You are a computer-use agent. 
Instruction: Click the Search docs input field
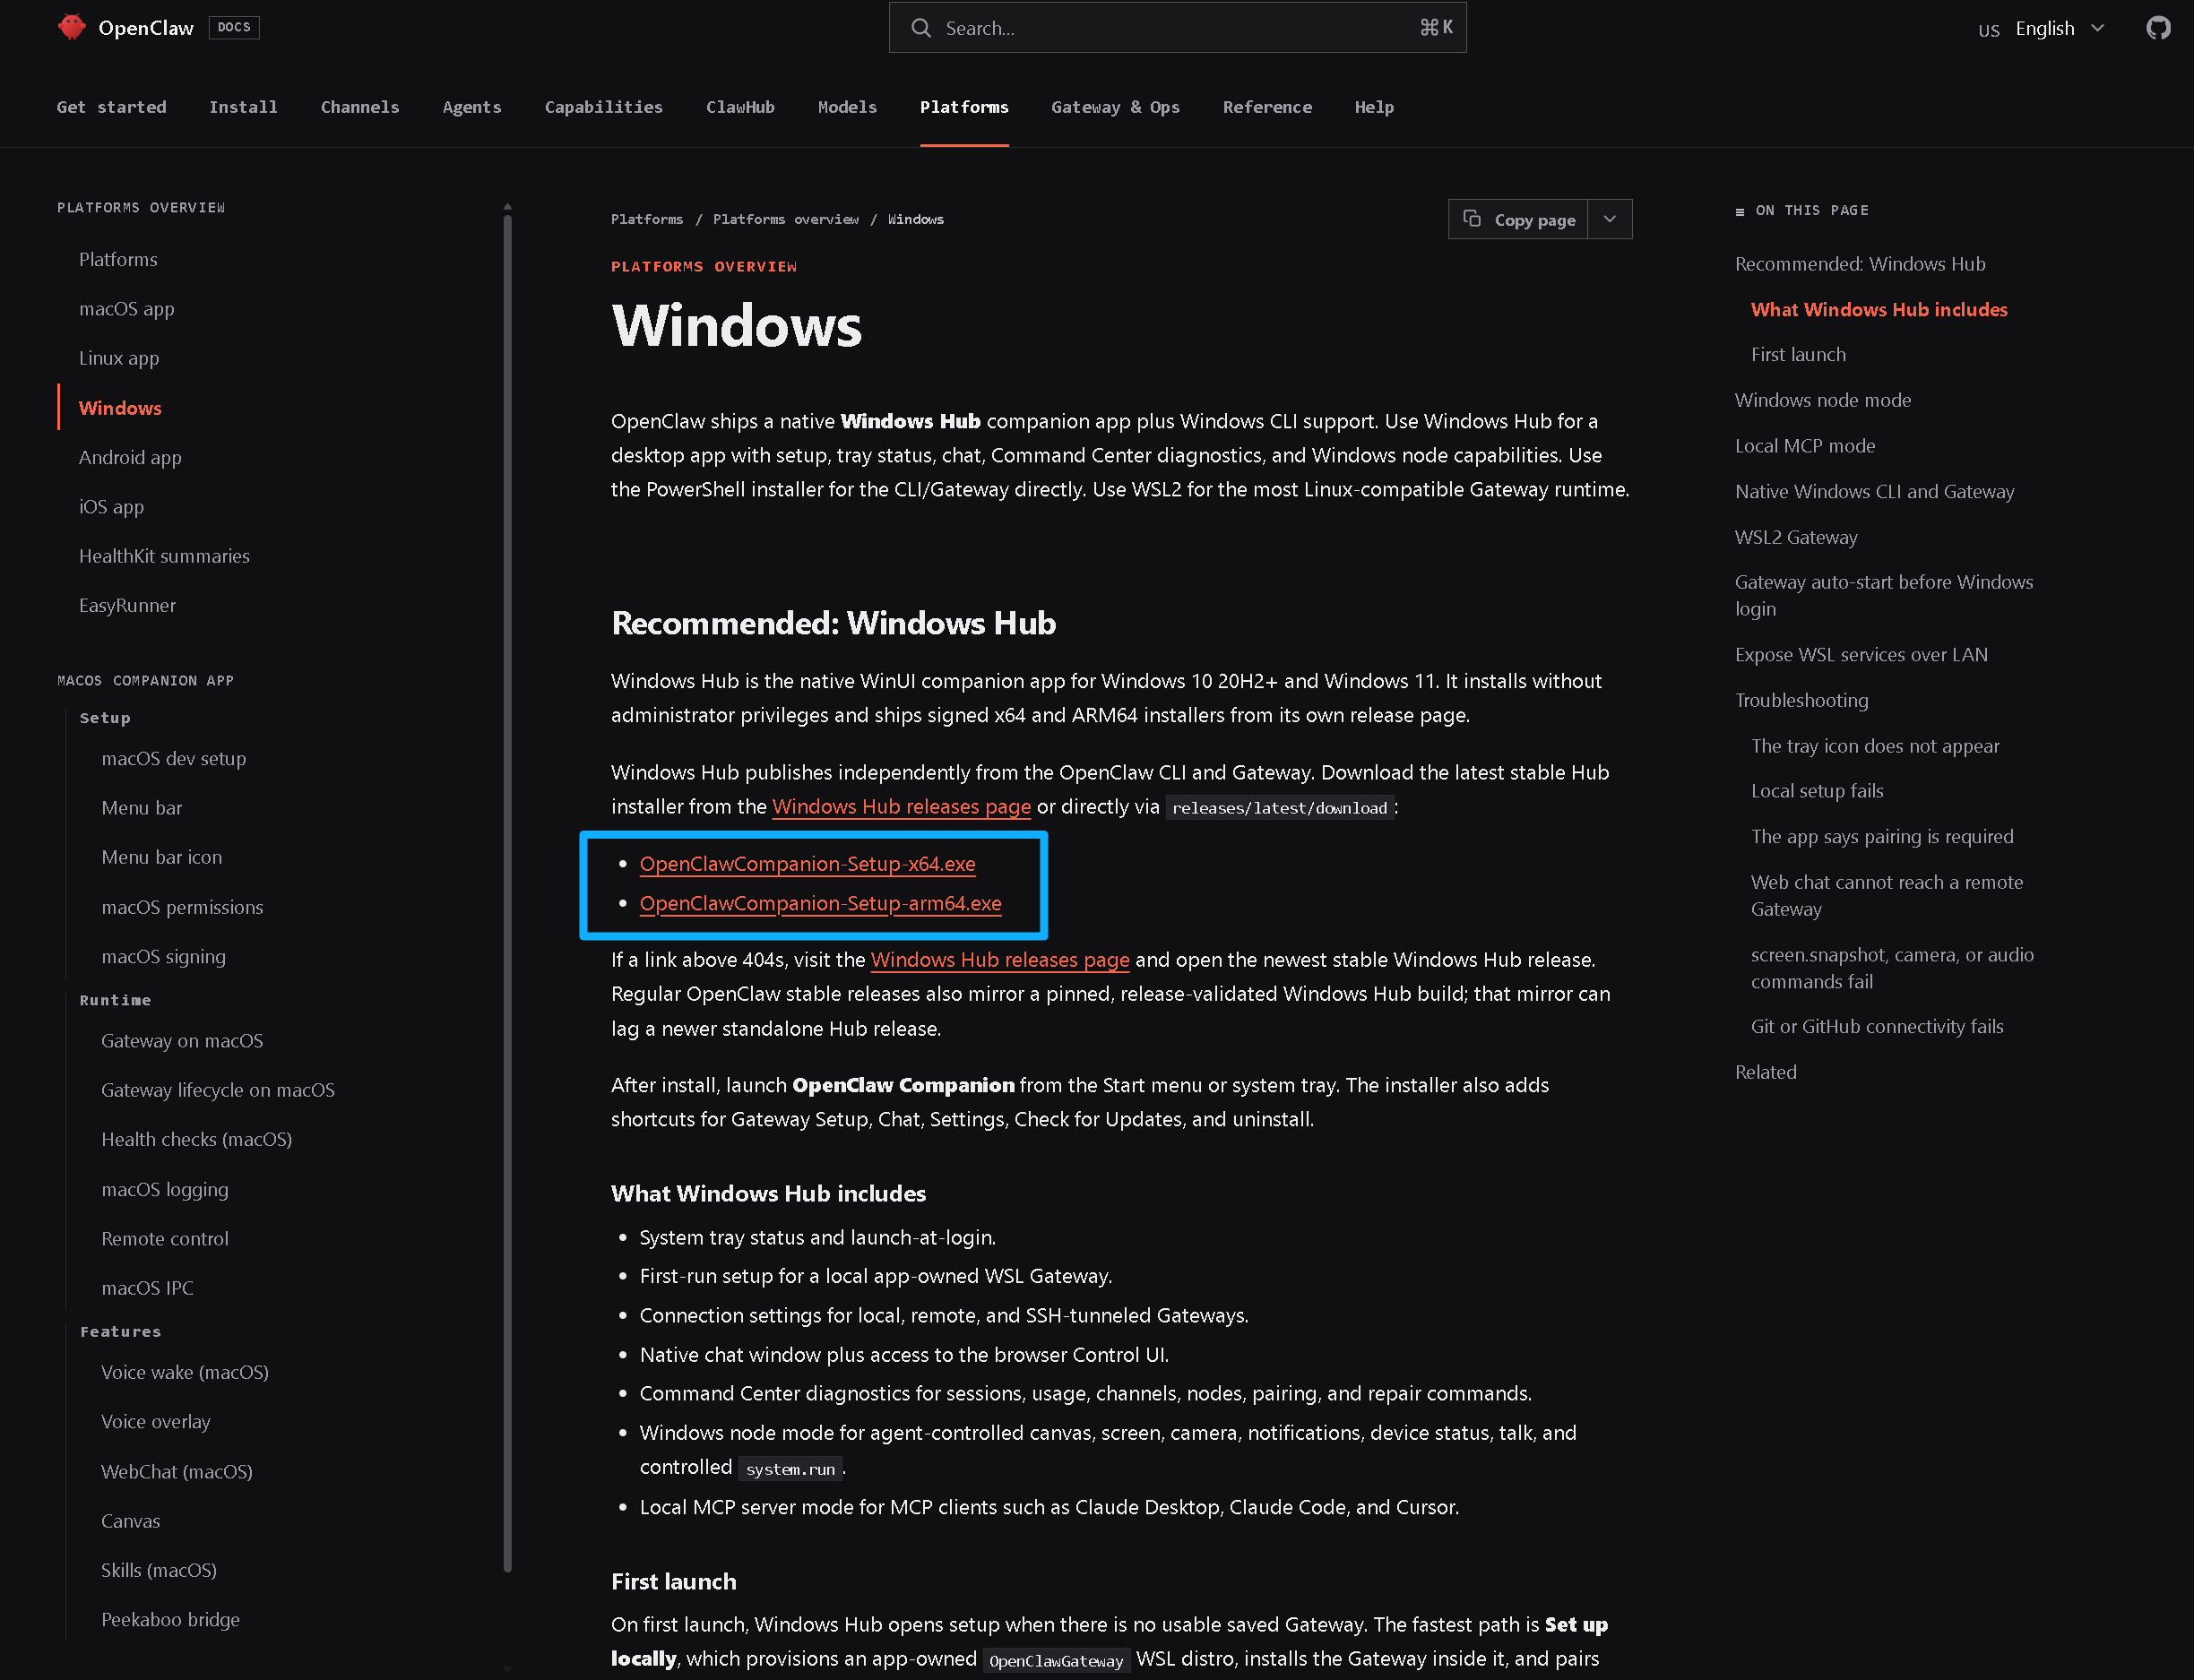click(1177, 28)
